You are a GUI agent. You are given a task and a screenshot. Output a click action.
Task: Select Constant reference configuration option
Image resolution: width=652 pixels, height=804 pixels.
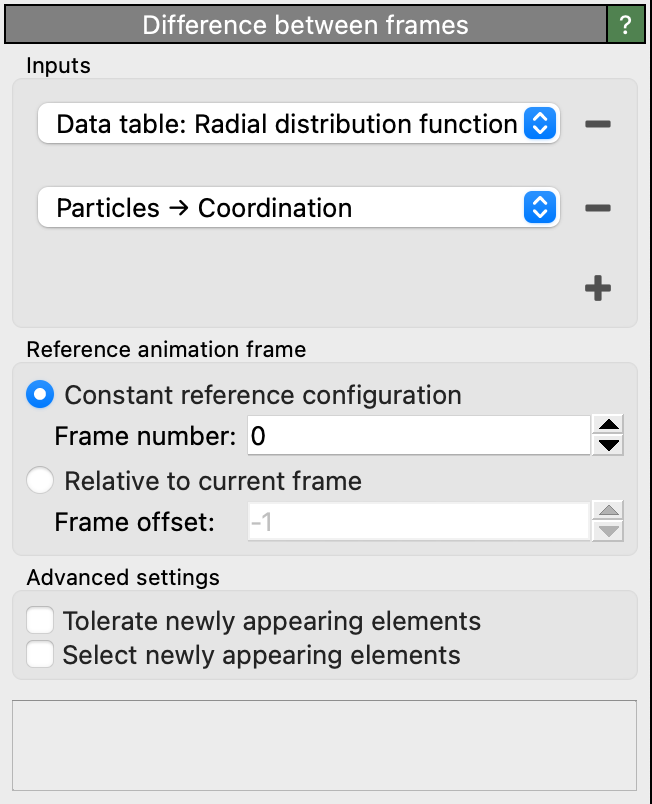pos(41,395)
